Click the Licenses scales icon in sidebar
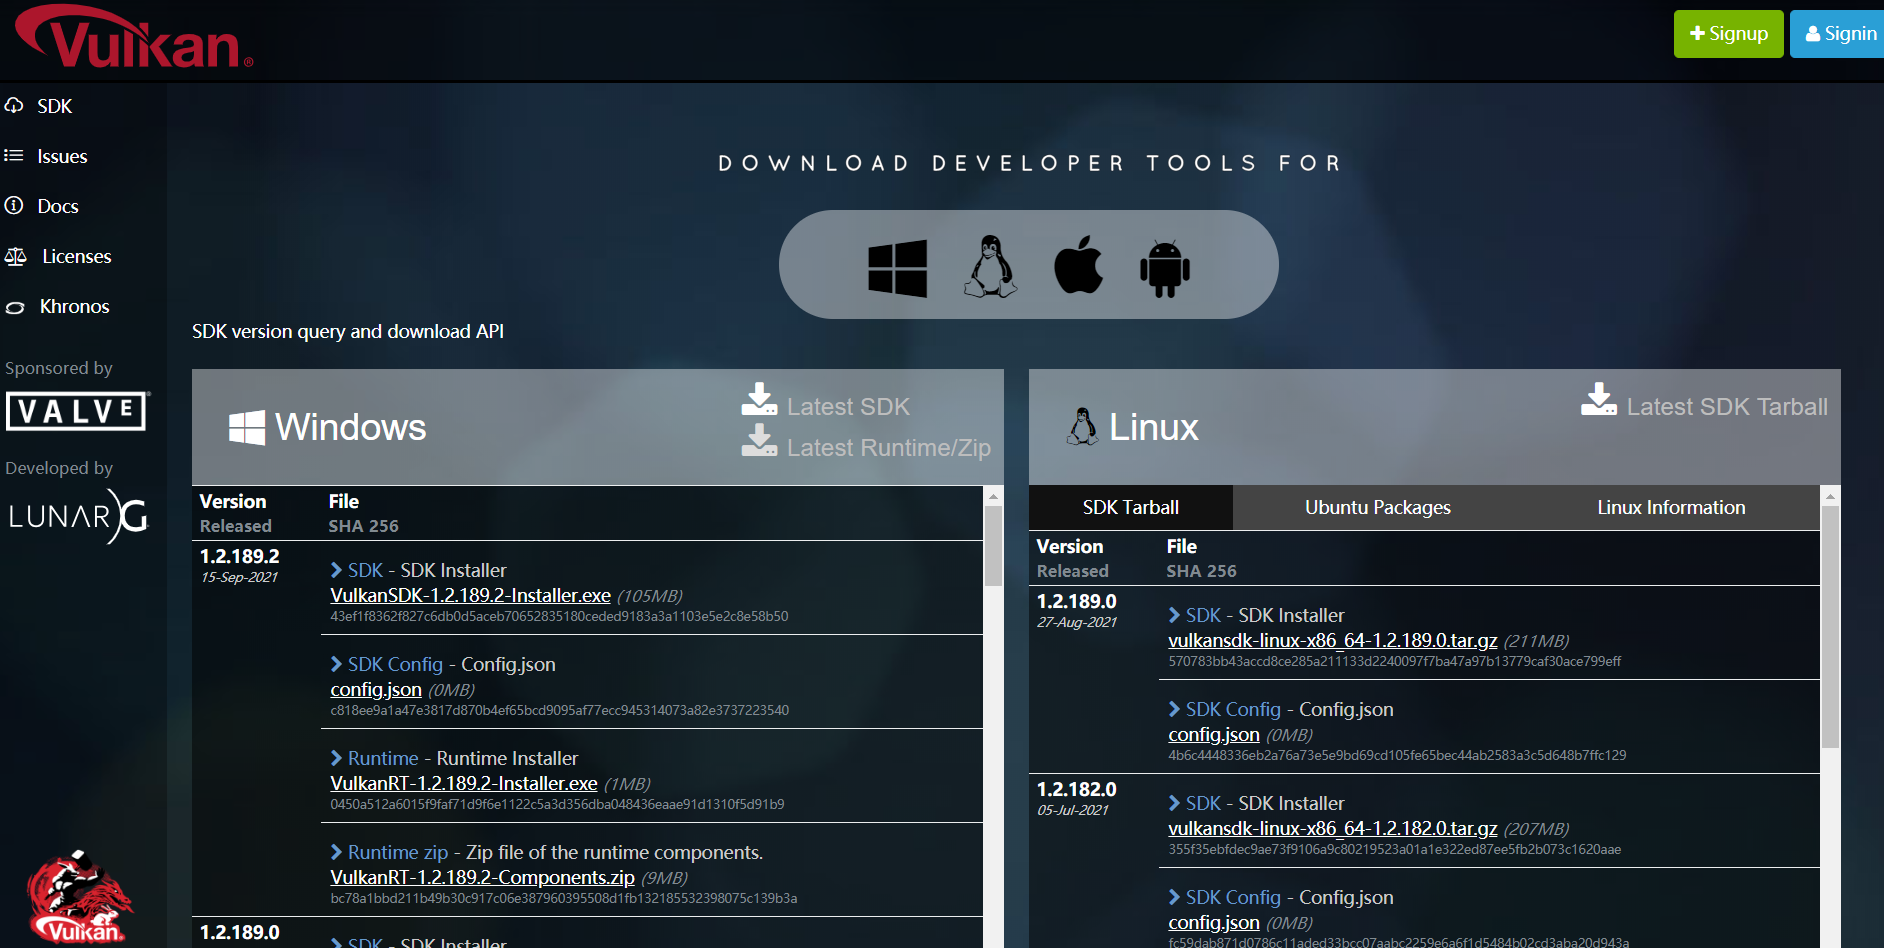Viewport: 1884px width, 948px height. click(15, 256)
